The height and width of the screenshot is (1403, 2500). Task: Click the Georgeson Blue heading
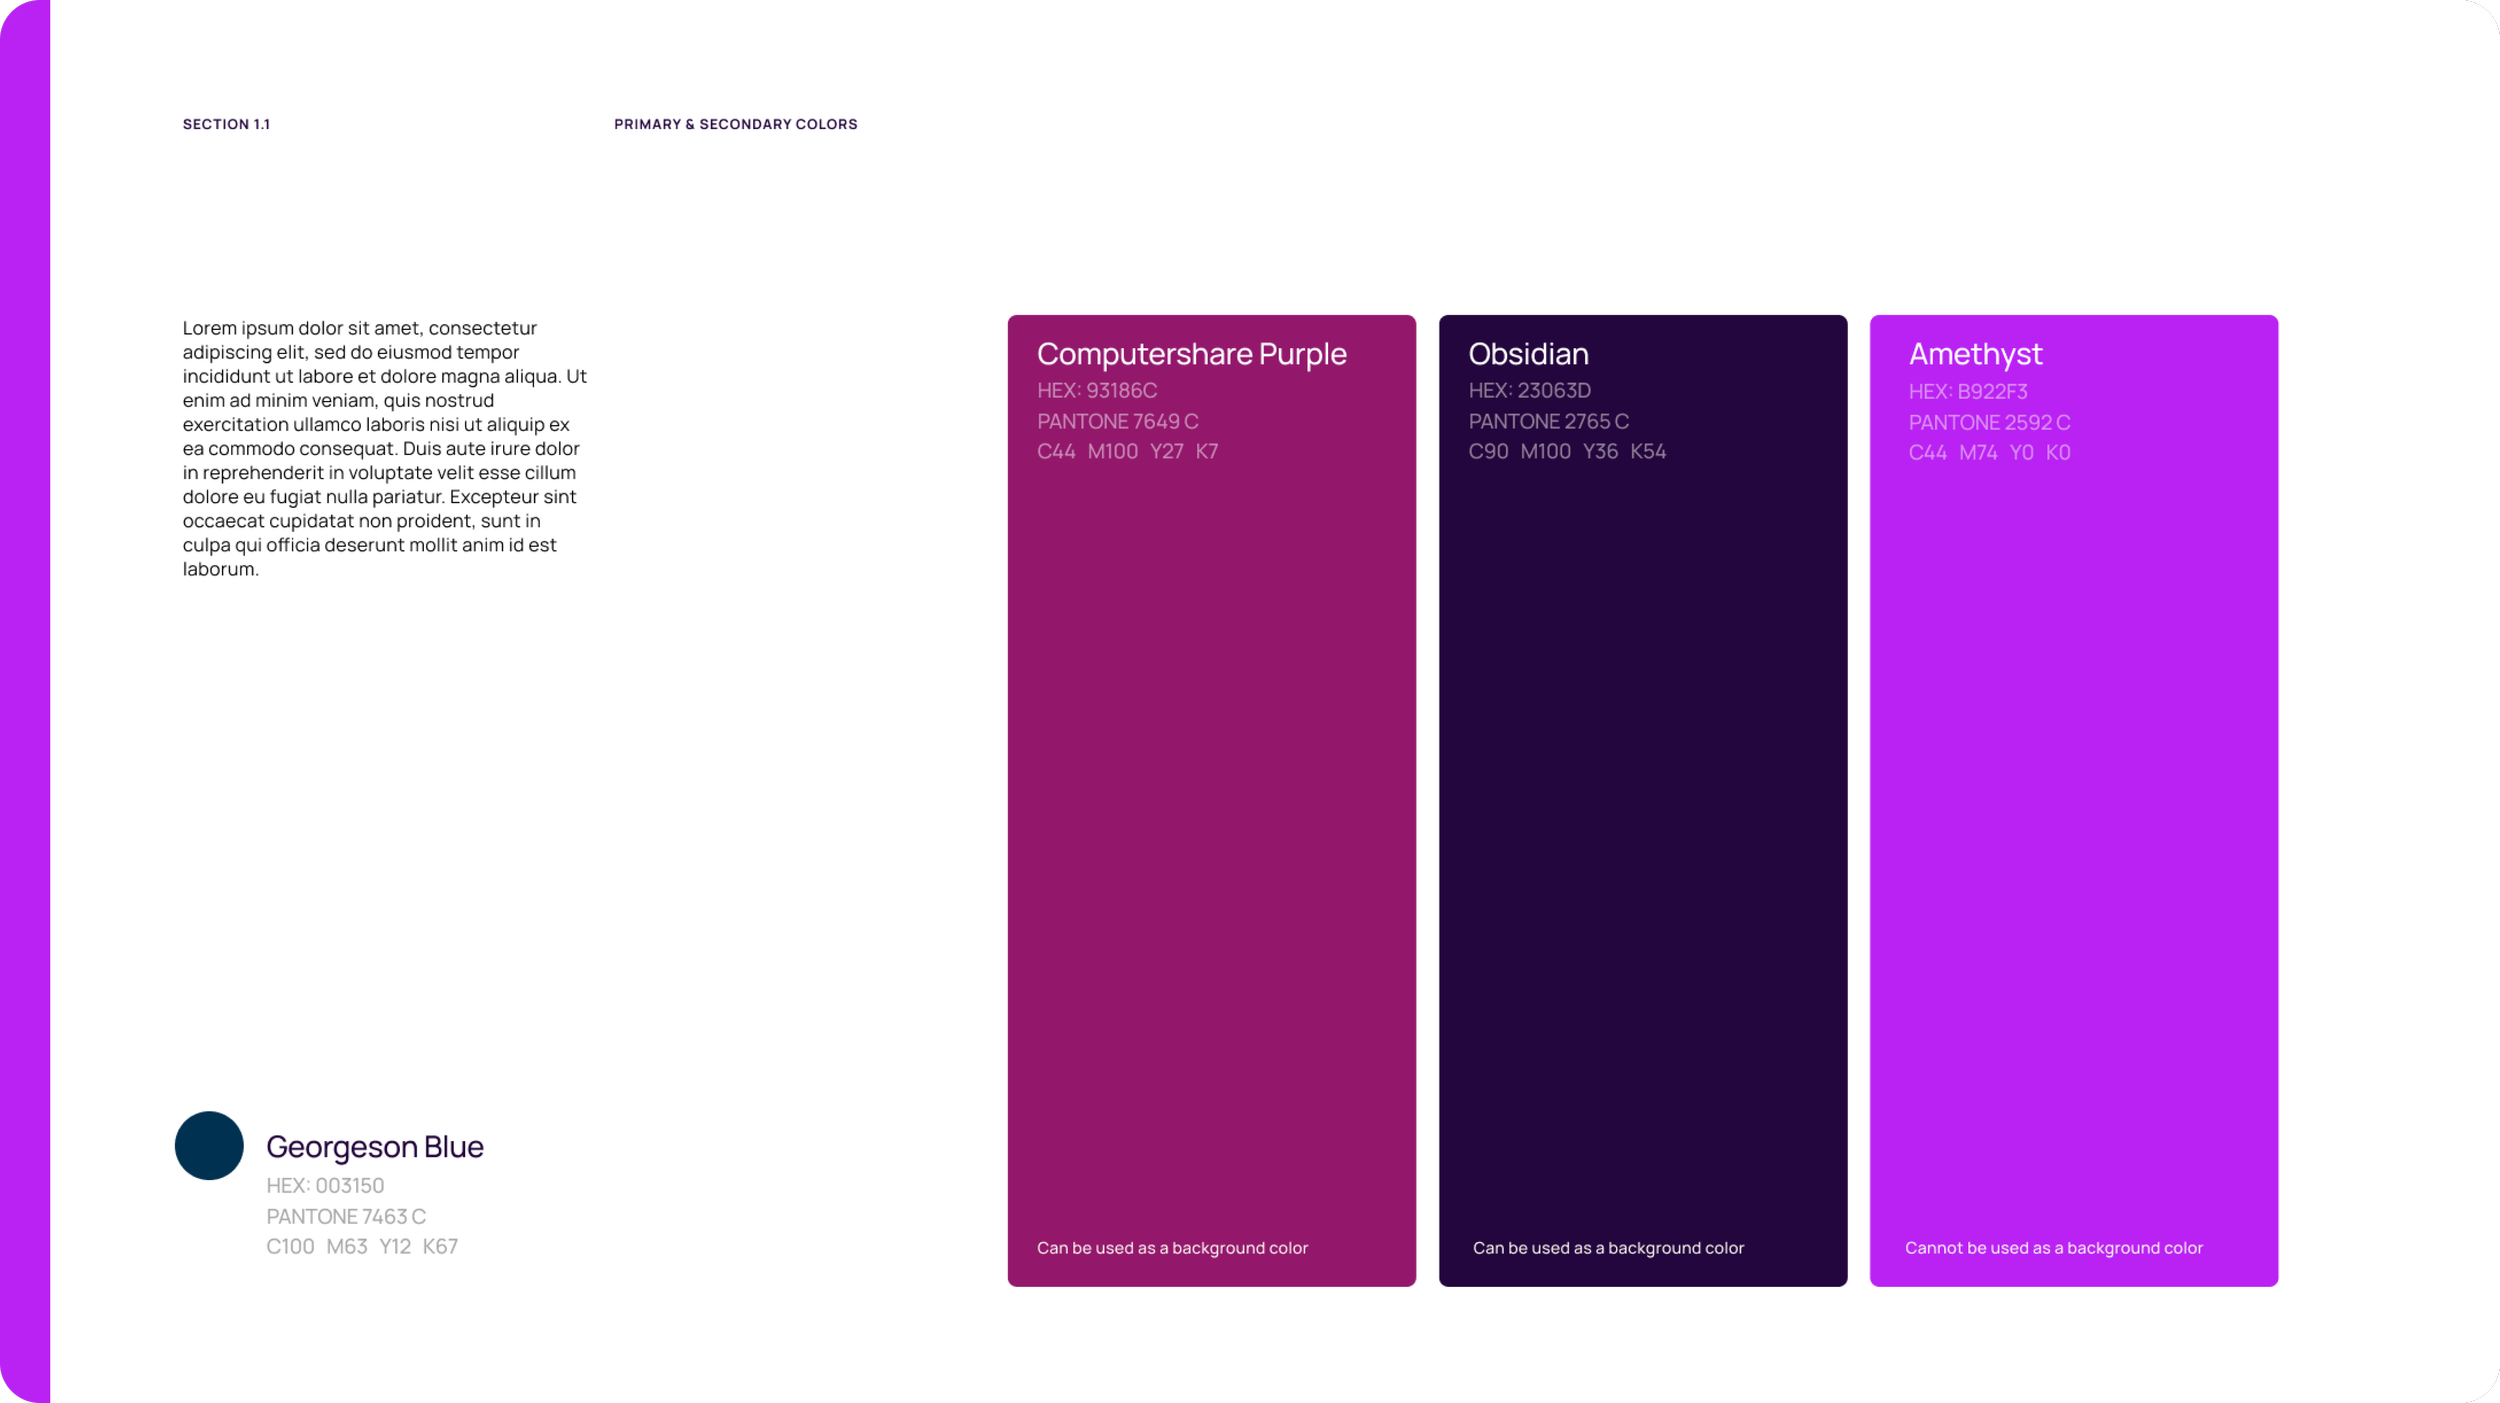(374, 1146)
